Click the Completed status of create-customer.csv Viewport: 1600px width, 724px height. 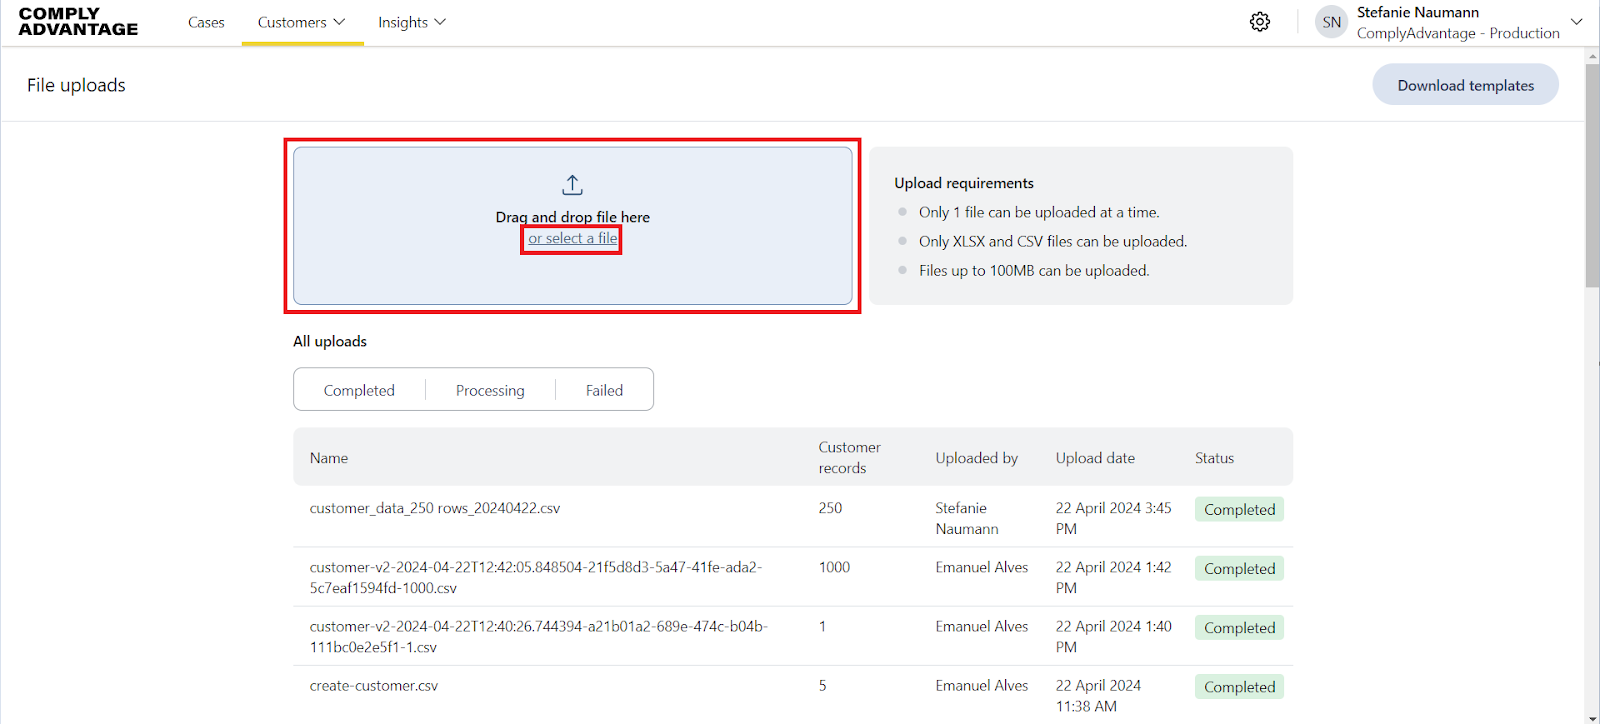(1239, 687)
